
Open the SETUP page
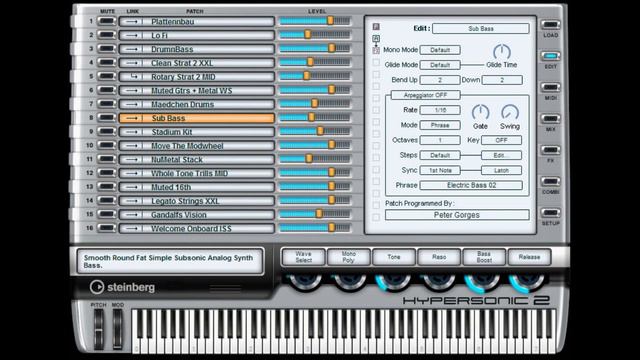click(x=550, y=213)
